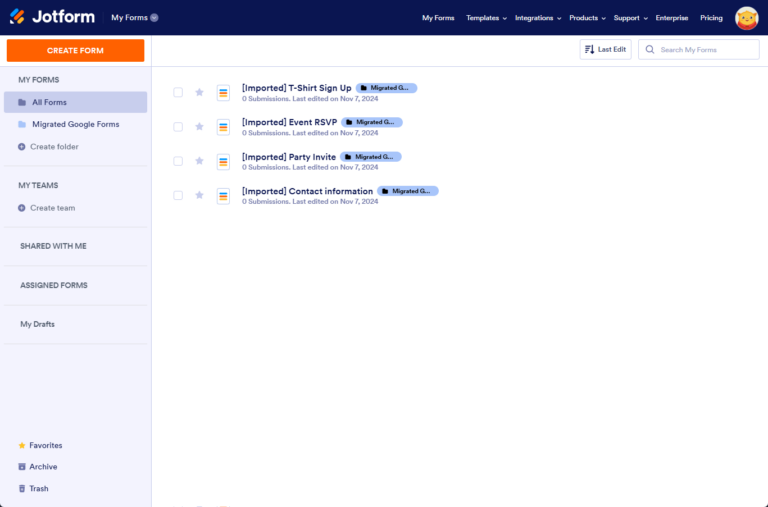The width and height of the screenshot is (768, 507).
Task: Open the Enterprise page
Action: tap(672, 18)
